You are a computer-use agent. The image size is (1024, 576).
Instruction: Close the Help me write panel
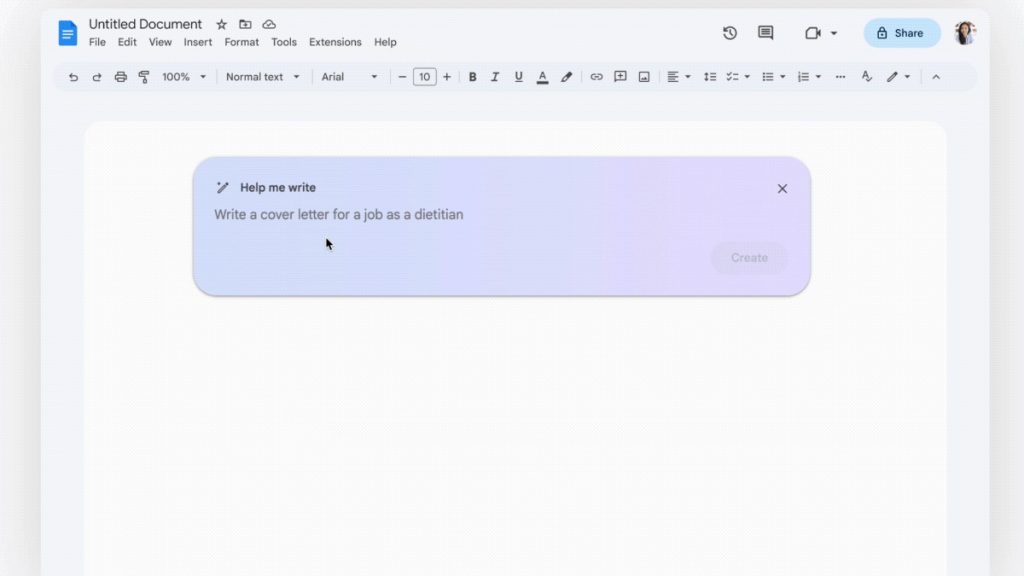(782, 188)
